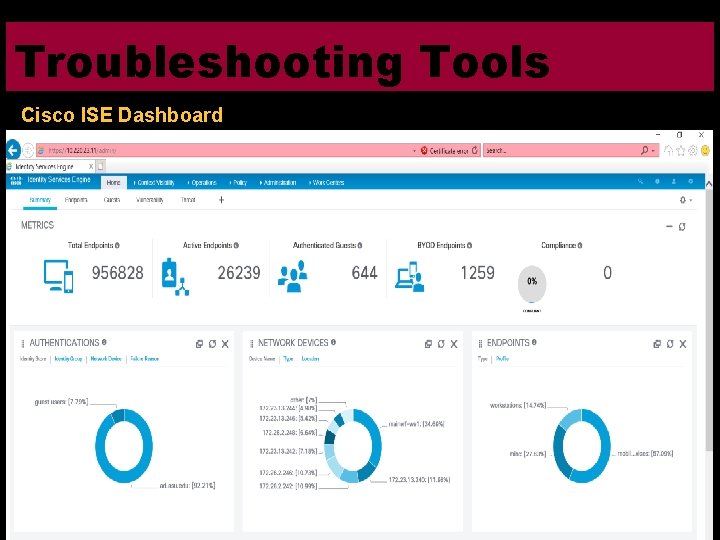Open the browser tools gear icon

tap(693, 150)
